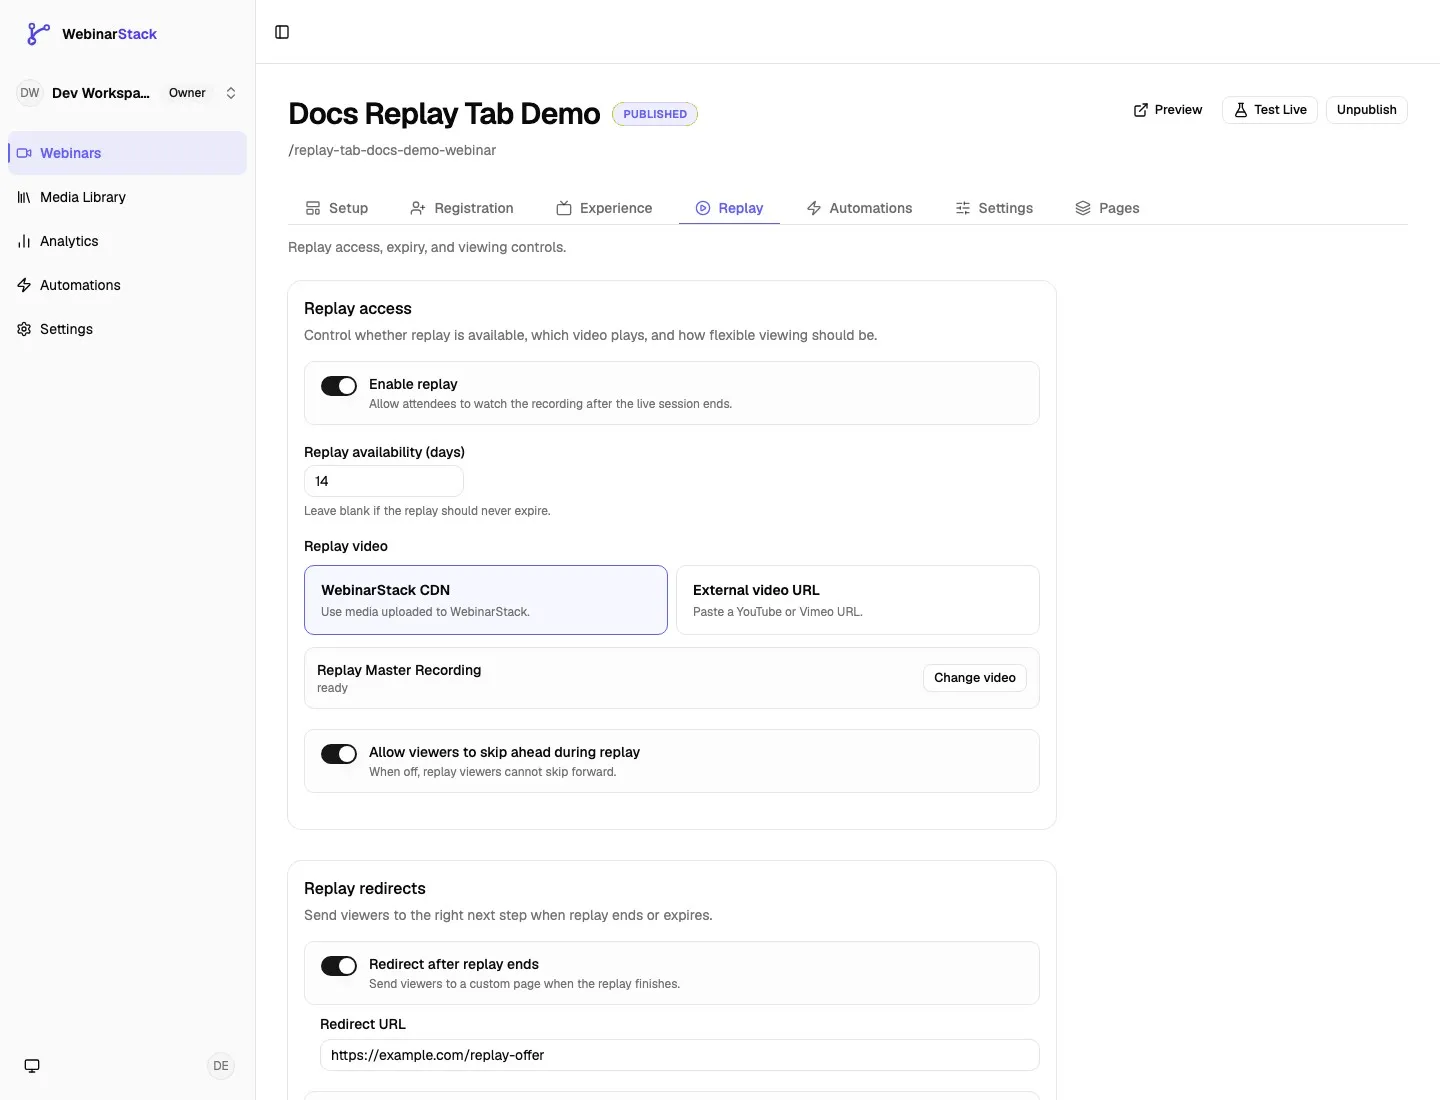
Task: Select WebinarStack CDN video source option
Action: click(x=486, y=600)
